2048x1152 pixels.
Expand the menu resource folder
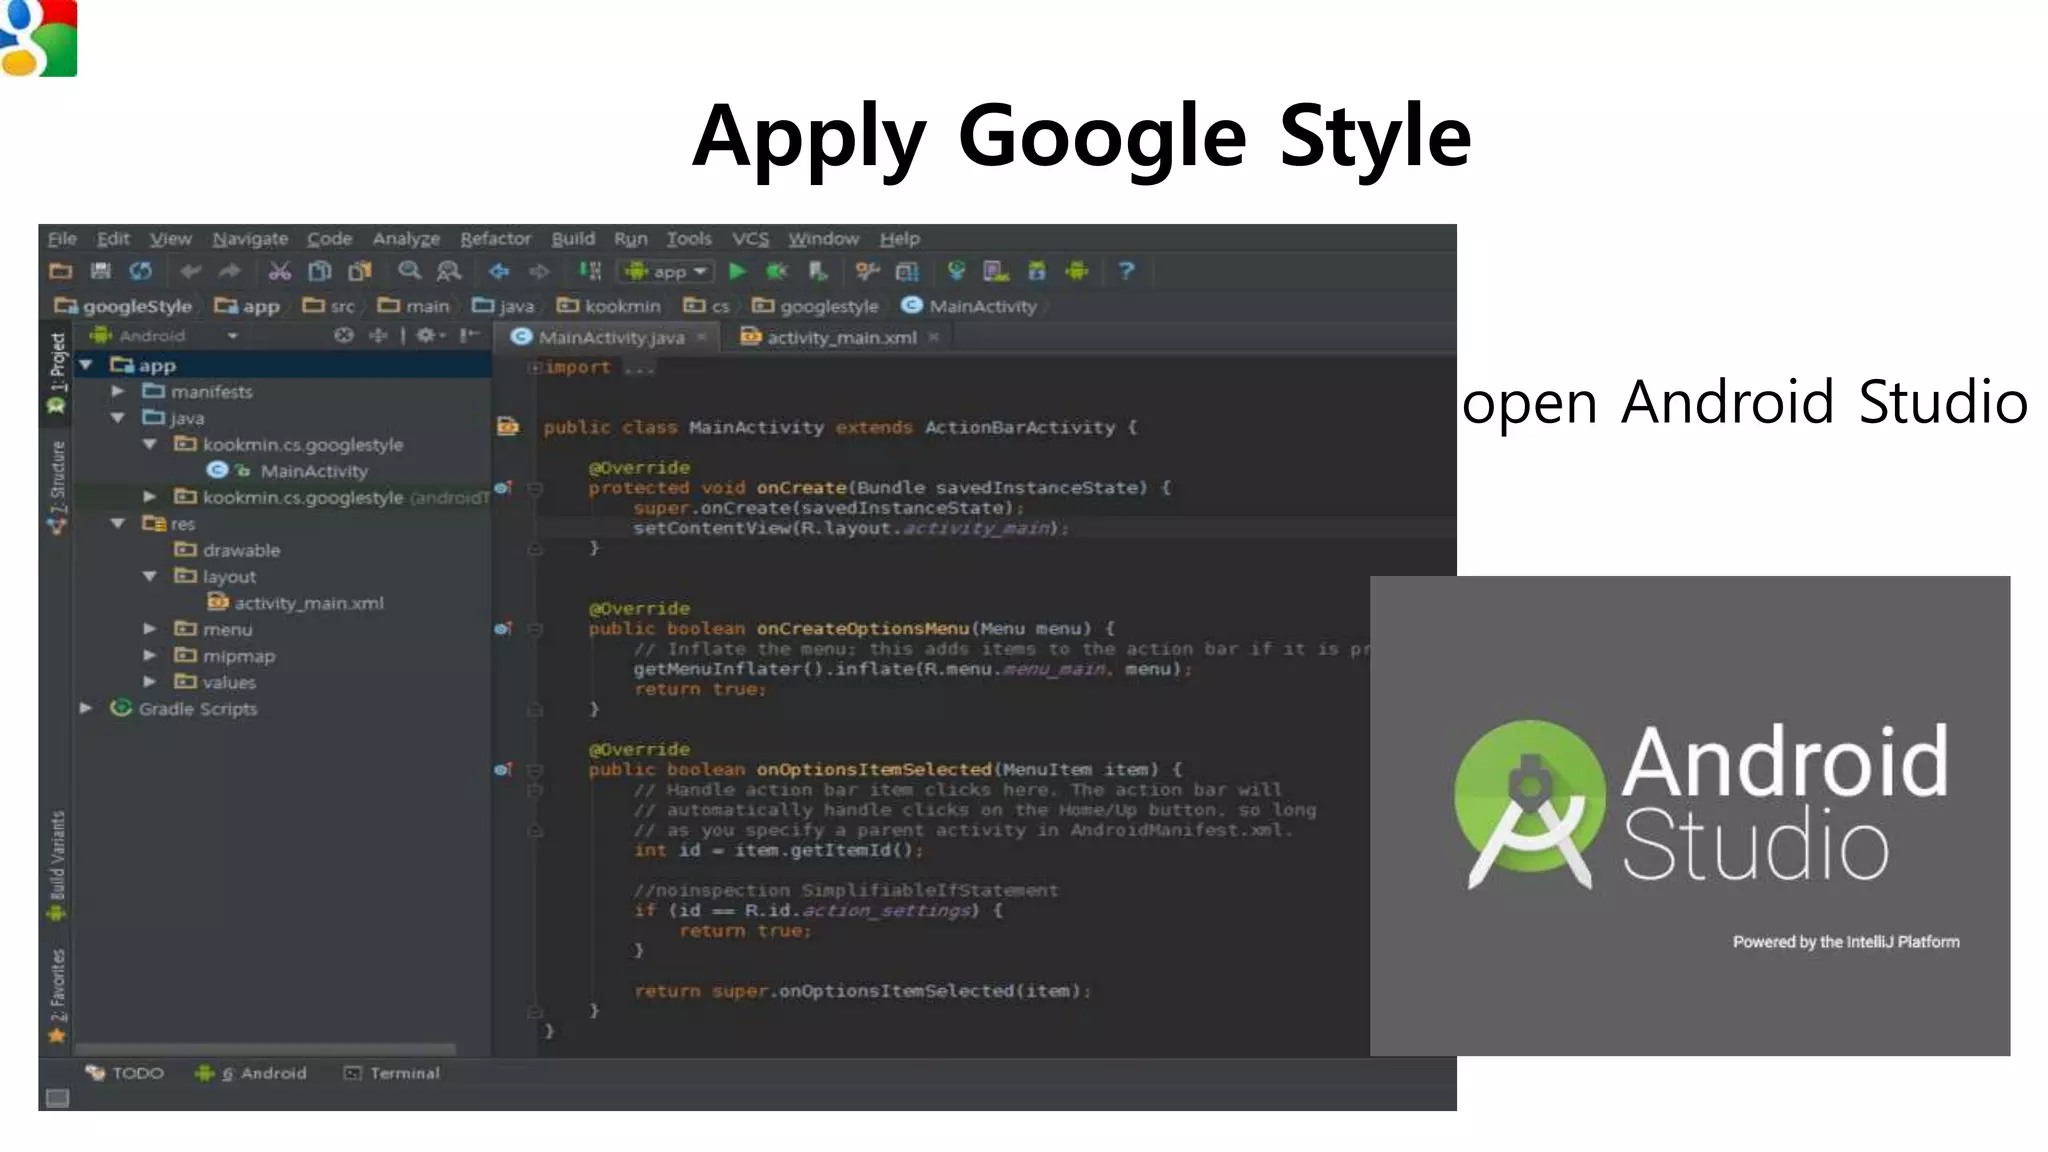[x=150, y=629]
